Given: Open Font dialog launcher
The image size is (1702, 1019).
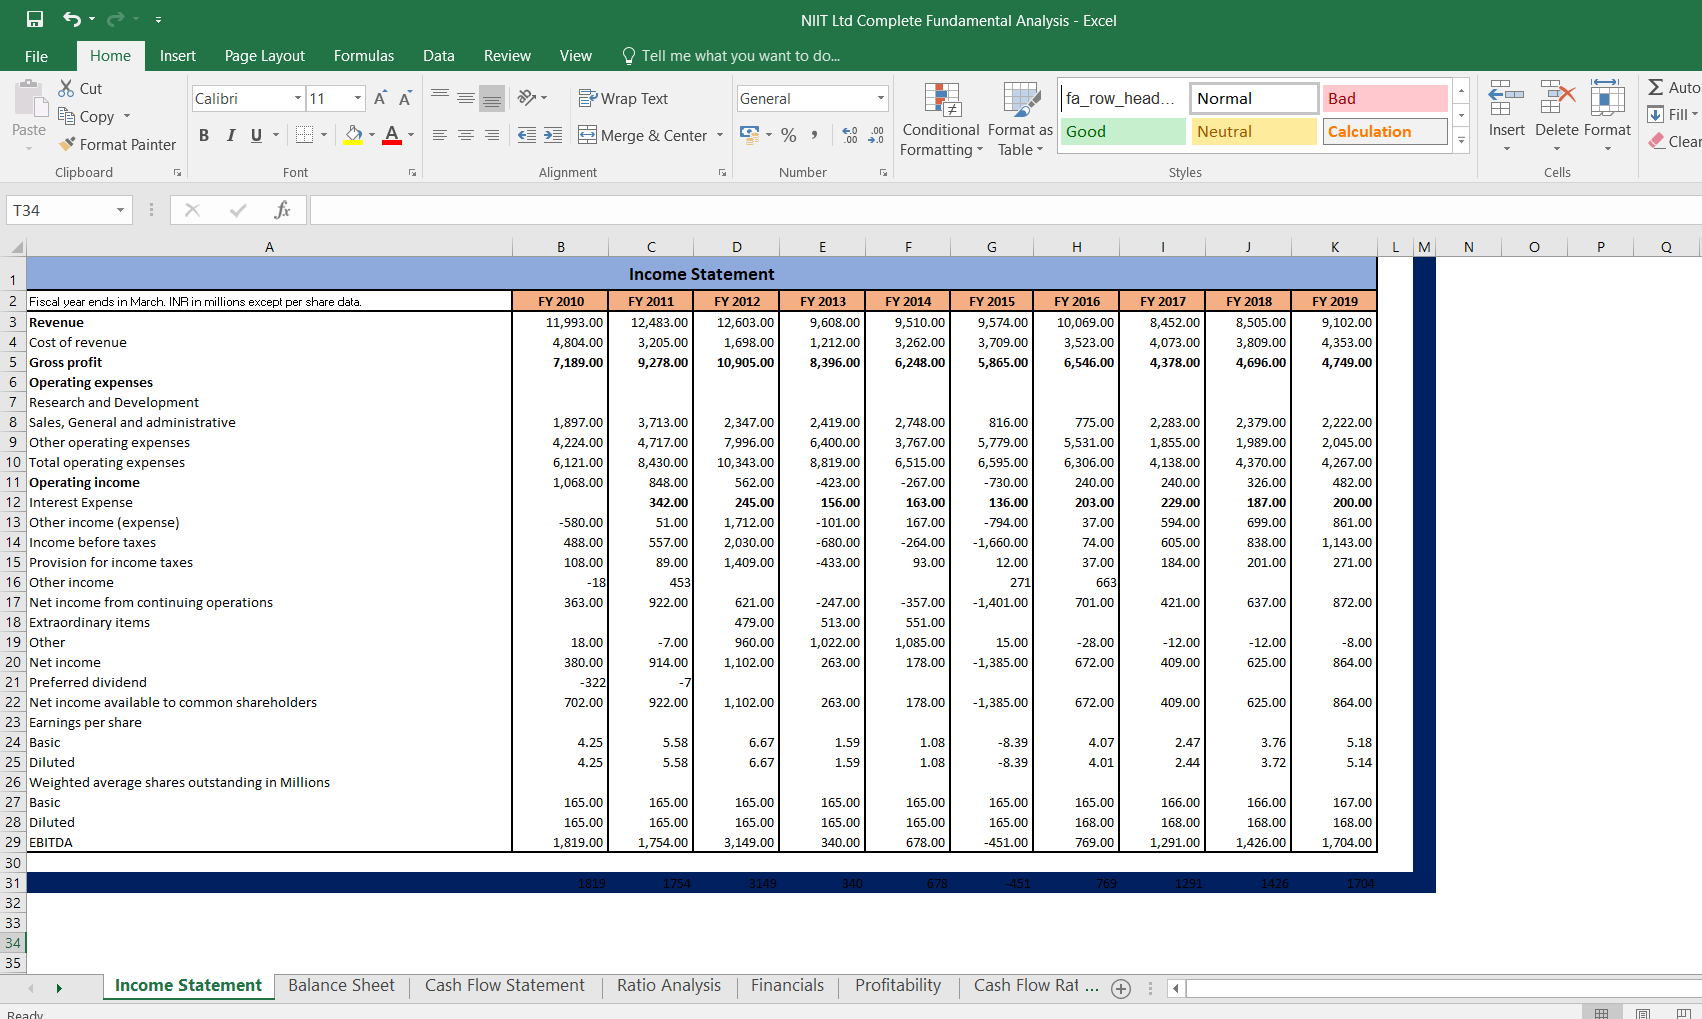Looking at the screenshot, I should pos(412,173).
